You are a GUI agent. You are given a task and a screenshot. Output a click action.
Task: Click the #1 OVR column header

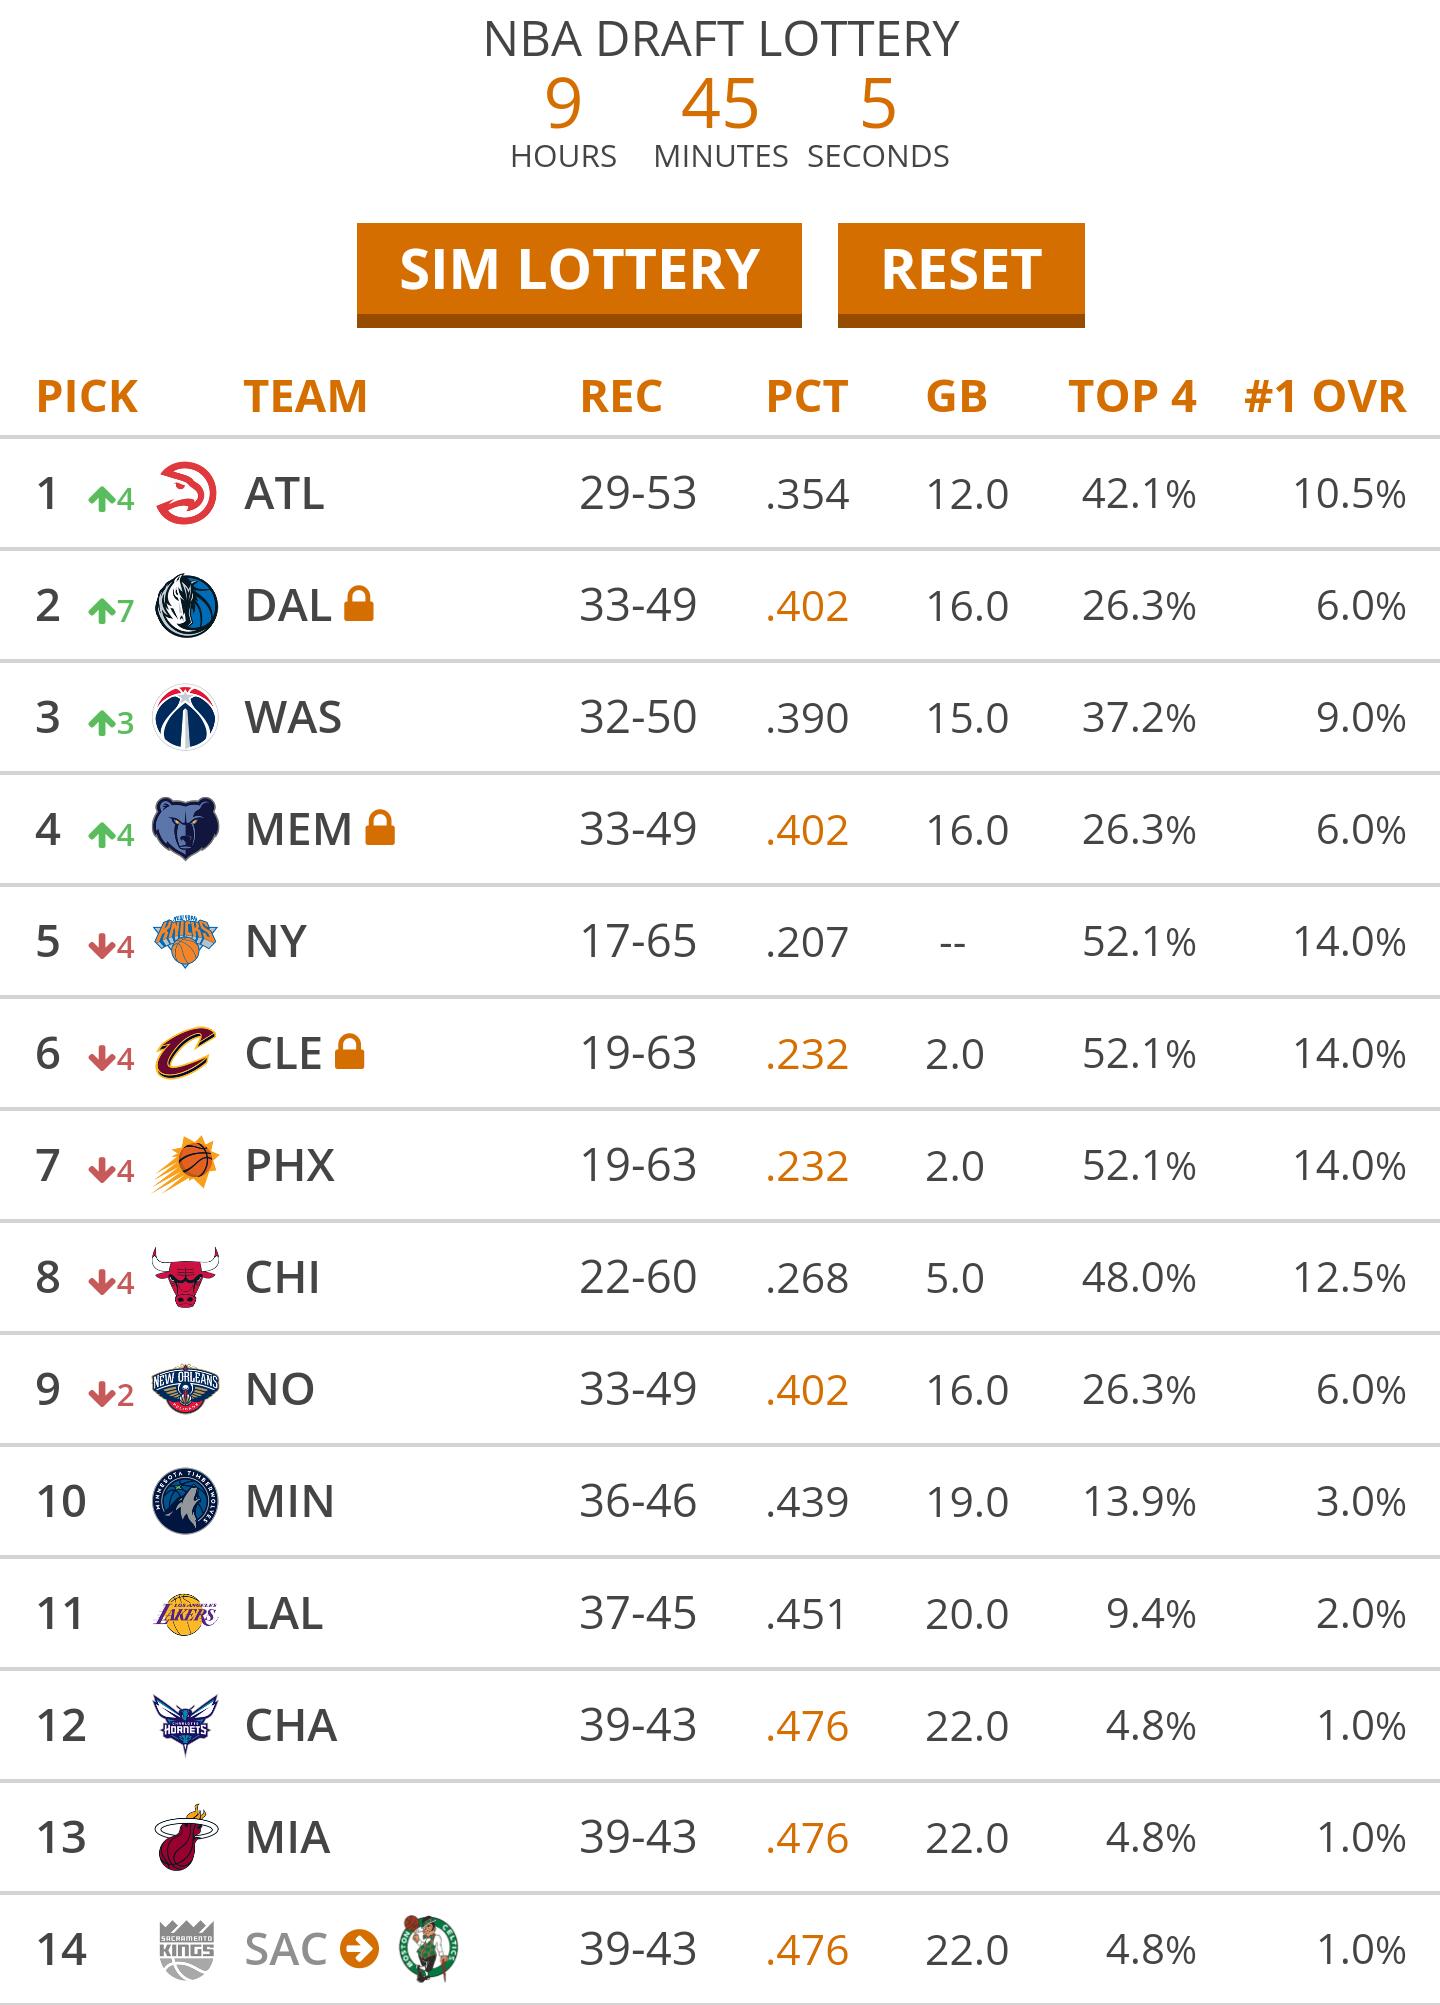(1325, 396)
